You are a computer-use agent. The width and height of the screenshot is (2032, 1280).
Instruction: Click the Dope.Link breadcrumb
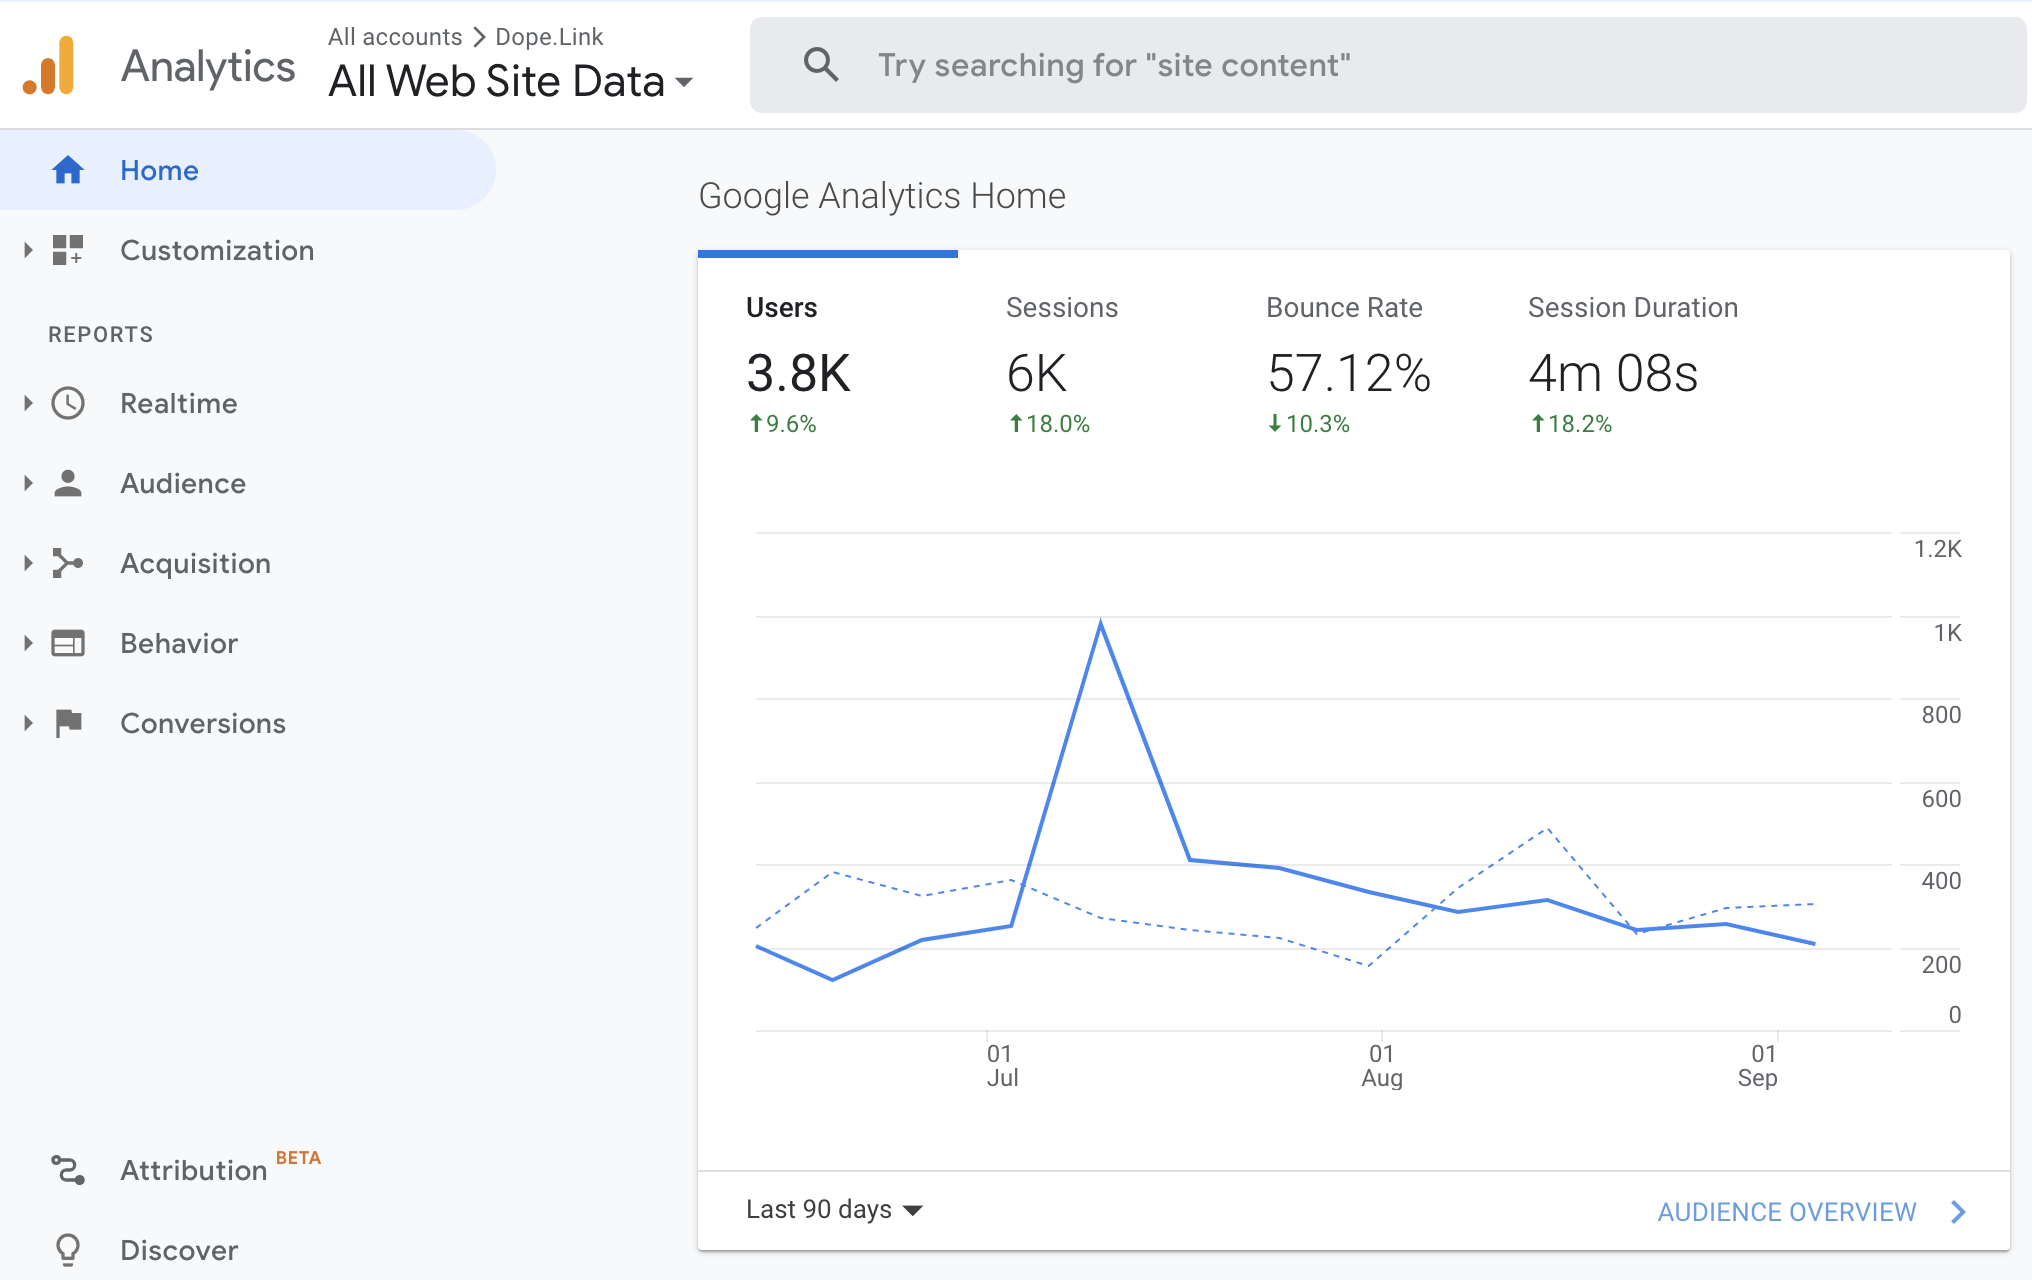549,37
